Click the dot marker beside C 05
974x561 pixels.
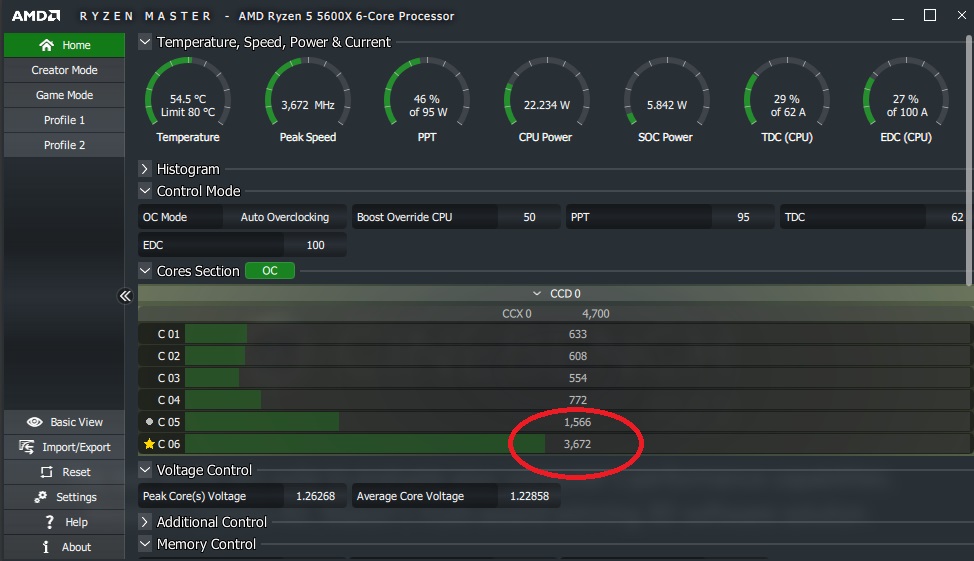pos(149,421)
